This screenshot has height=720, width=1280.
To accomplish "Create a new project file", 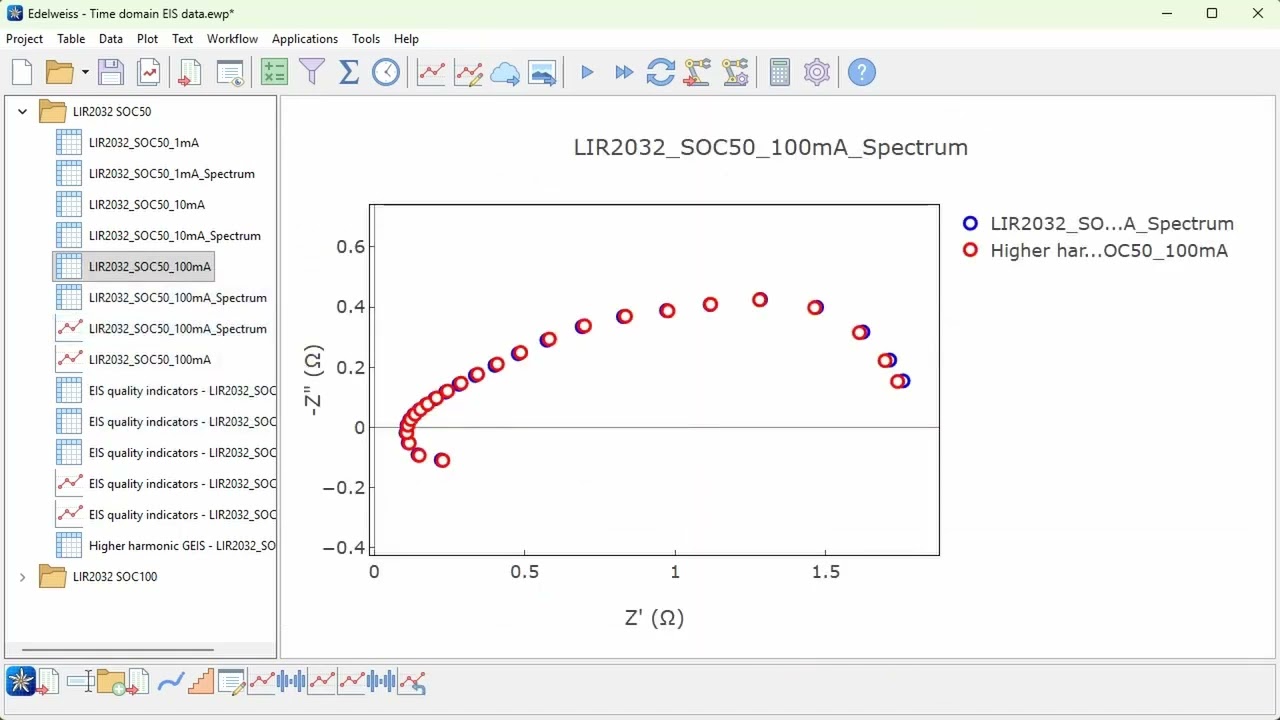I will pos(22,72).
